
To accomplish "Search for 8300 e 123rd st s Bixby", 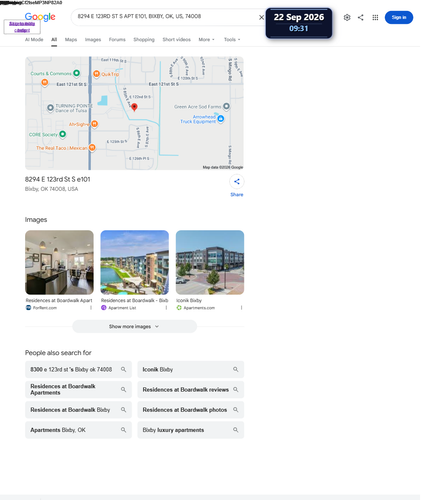I will [78, 369].
